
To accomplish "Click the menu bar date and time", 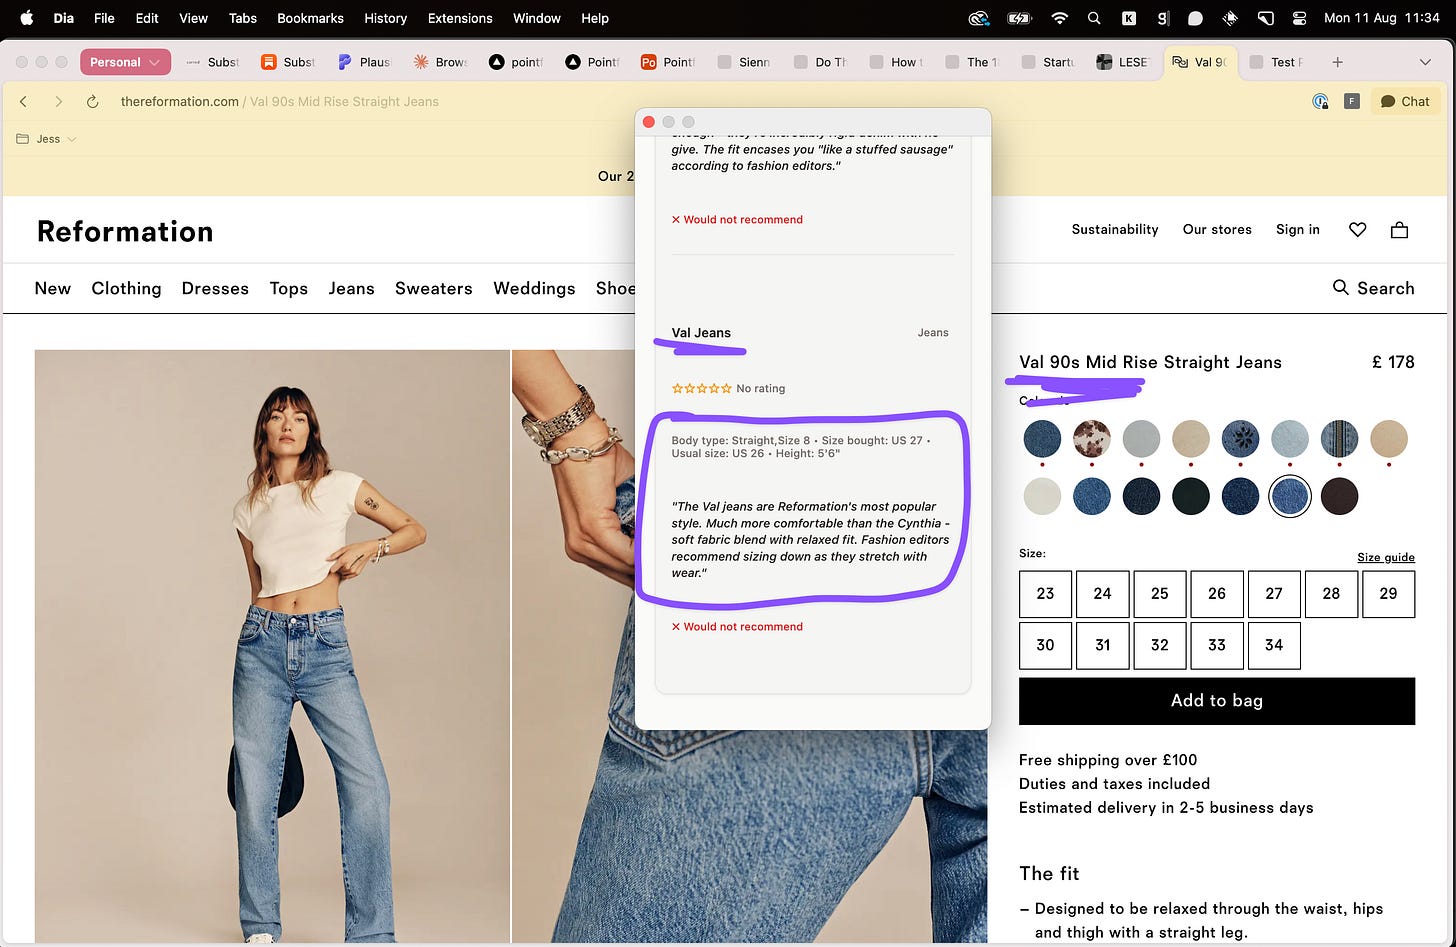I will (x=1381, y=18).
